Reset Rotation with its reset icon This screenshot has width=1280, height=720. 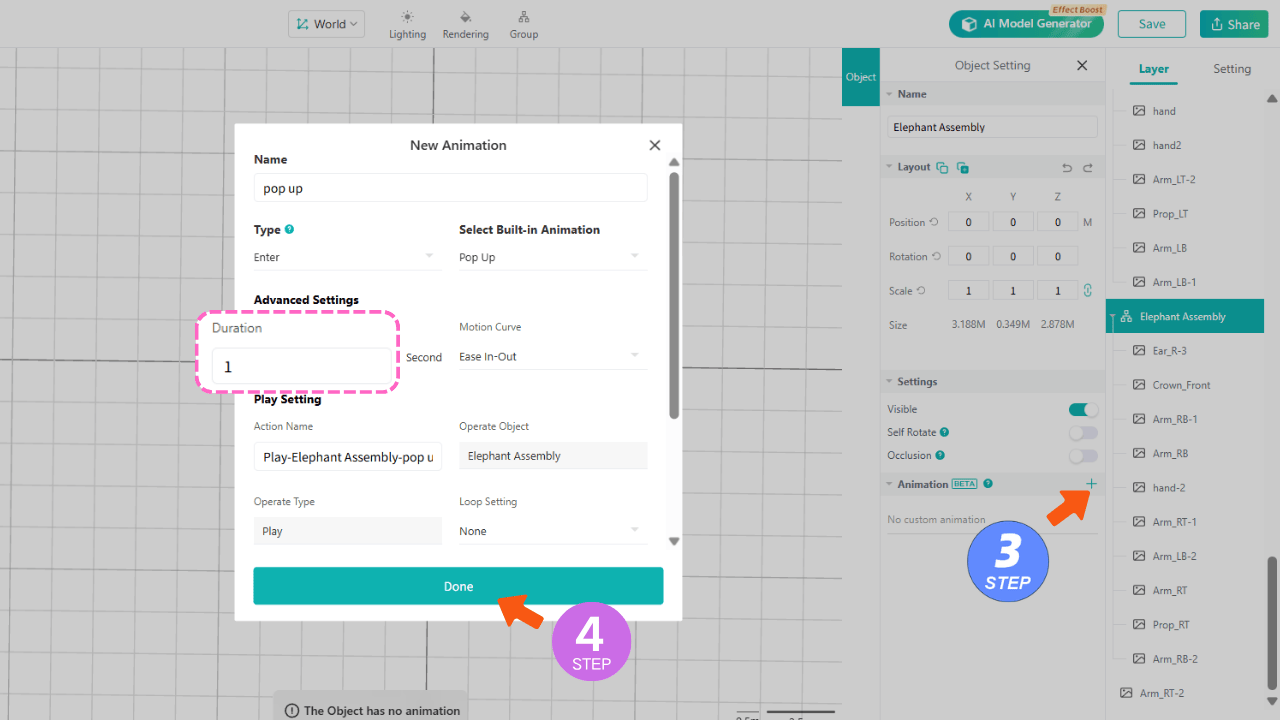coord(936,257)
